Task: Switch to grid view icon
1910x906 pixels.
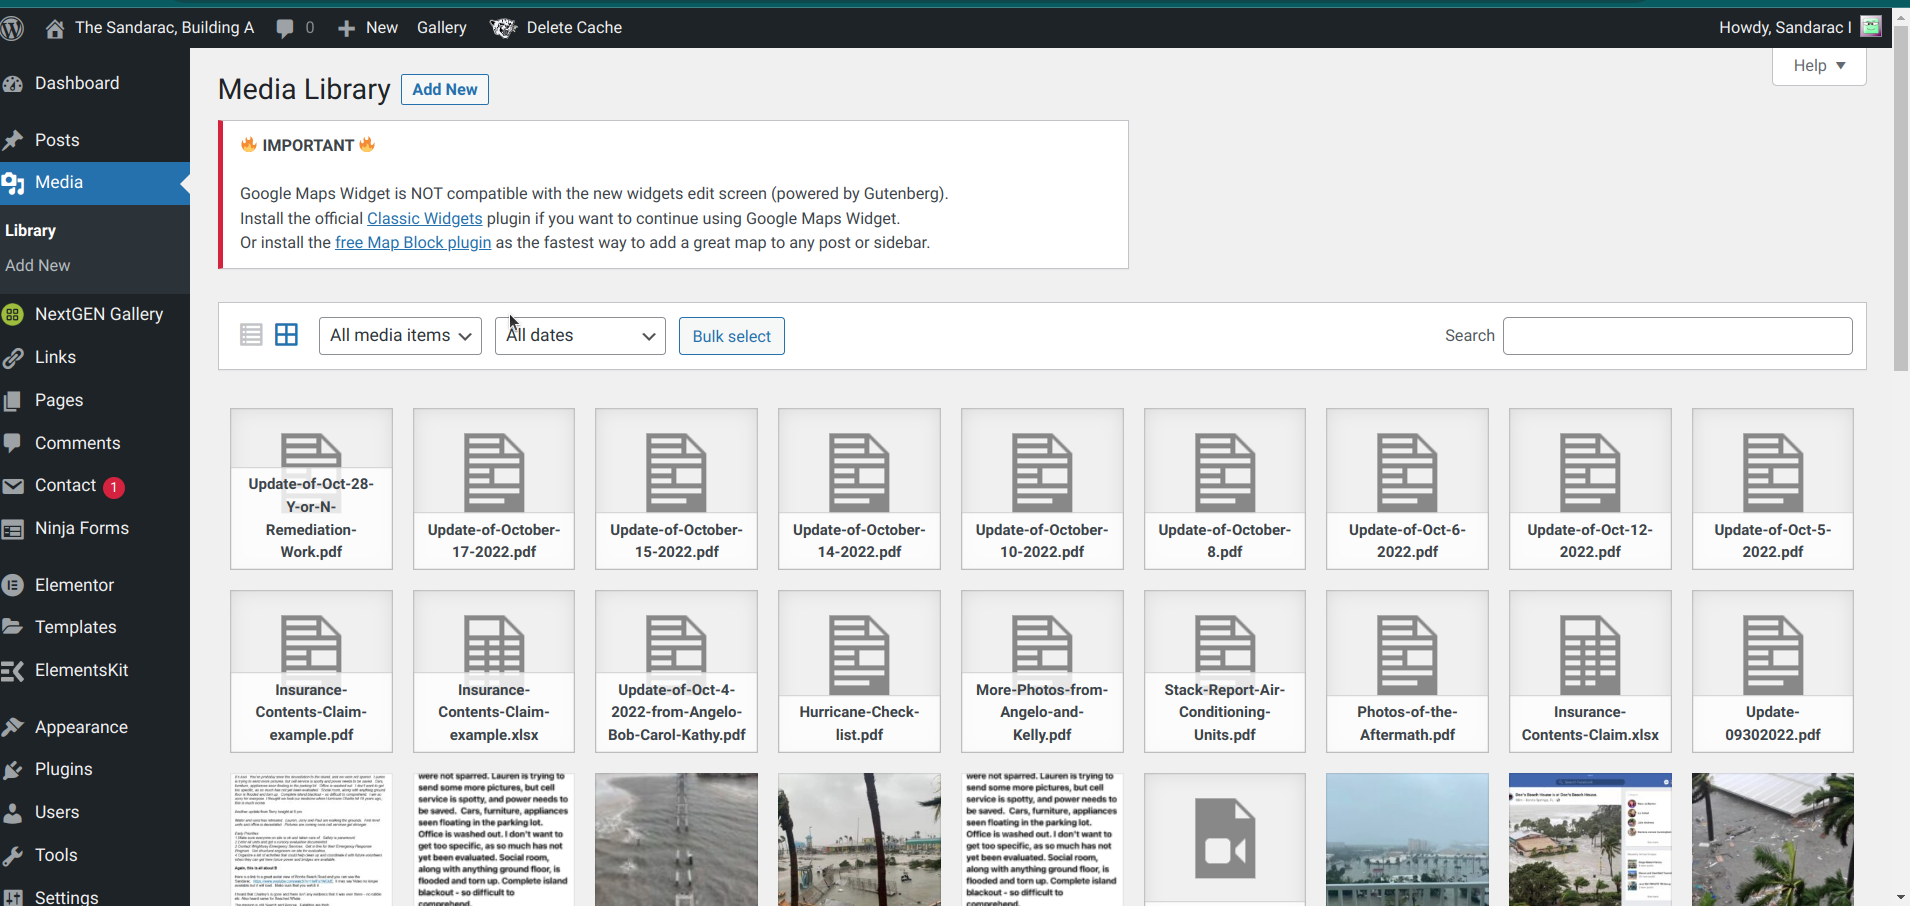Action: tap(286, 335)
